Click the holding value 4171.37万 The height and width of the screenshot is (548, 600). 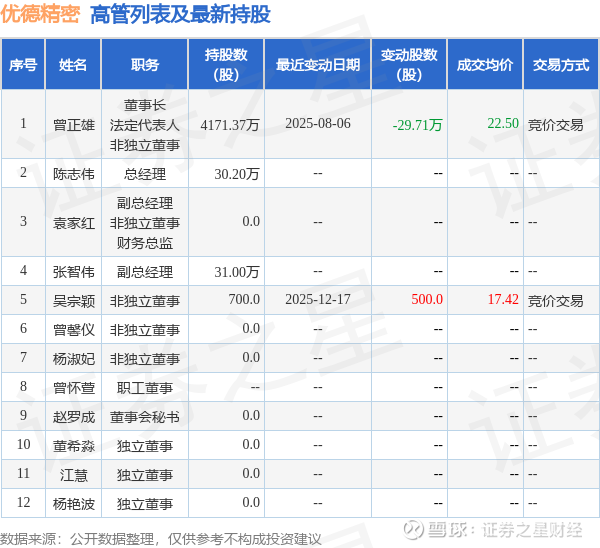(230, 125)
